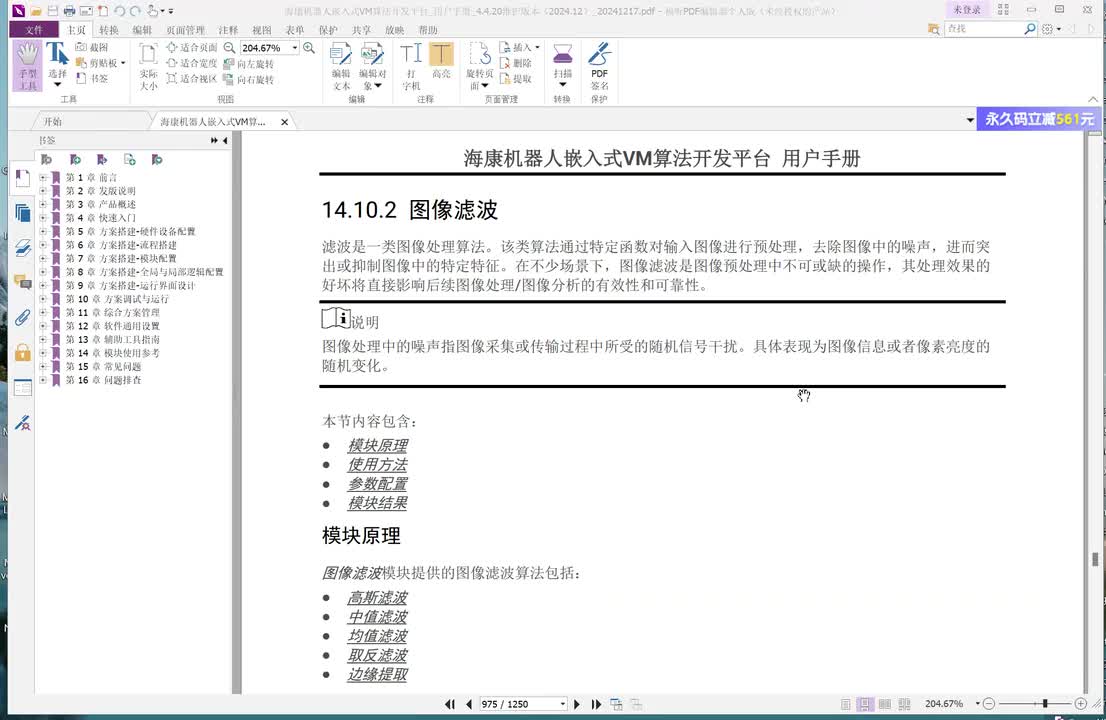This screenshot has height=720, width=1106.
Task: Open Edit Text (编辑文本) tool
Action: [341, 66]
